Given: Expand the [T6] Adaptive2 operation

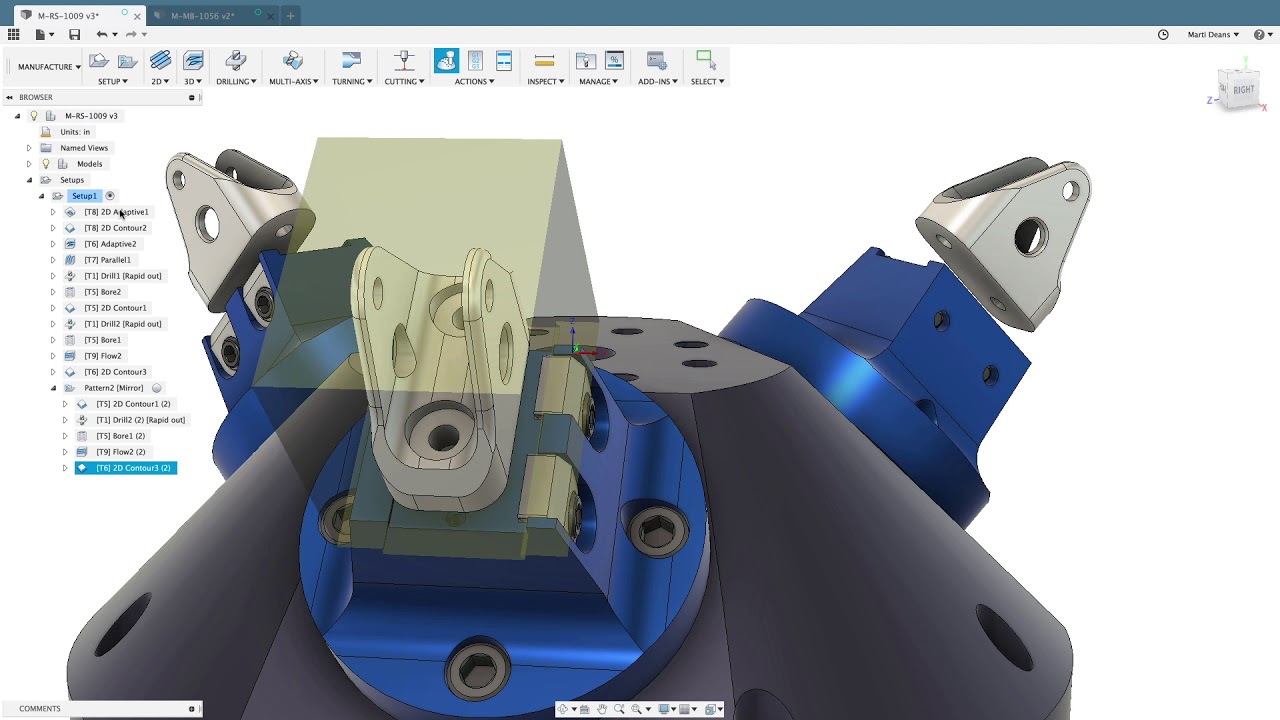Looking at the screenshot, I should point(53,244).
